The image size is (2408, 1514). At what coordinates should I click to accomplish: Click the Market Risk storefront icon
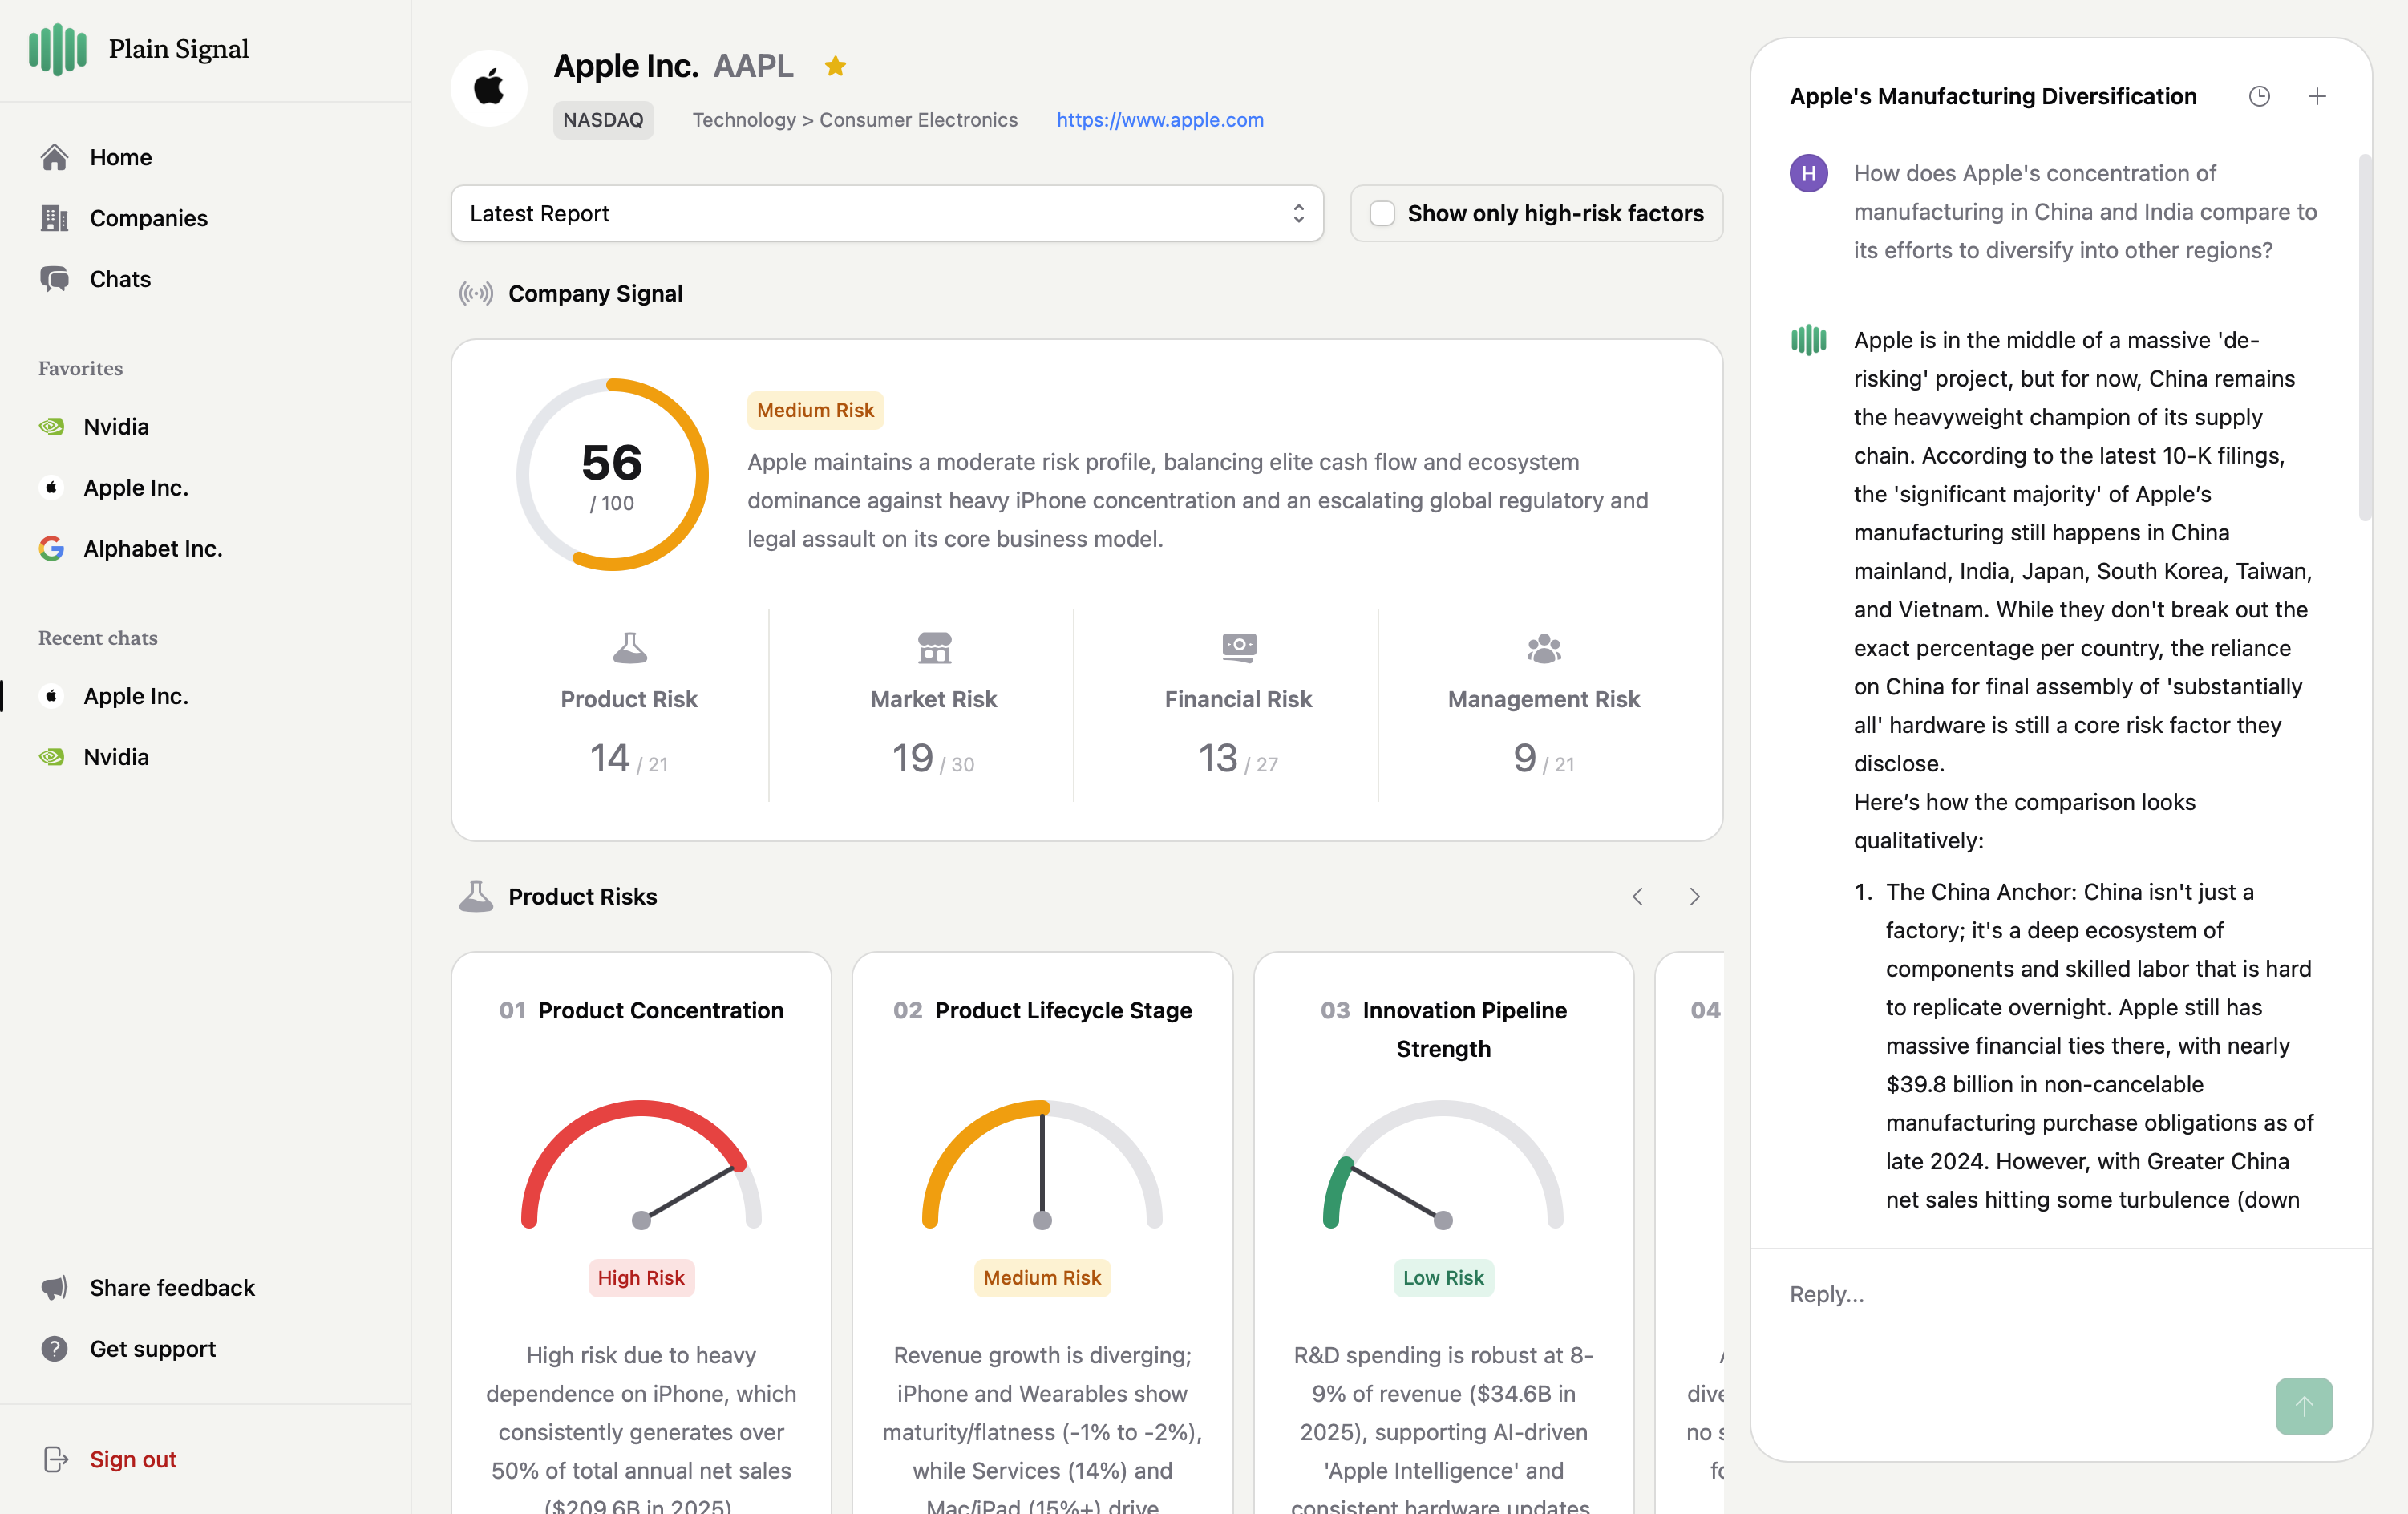(934, 648)
